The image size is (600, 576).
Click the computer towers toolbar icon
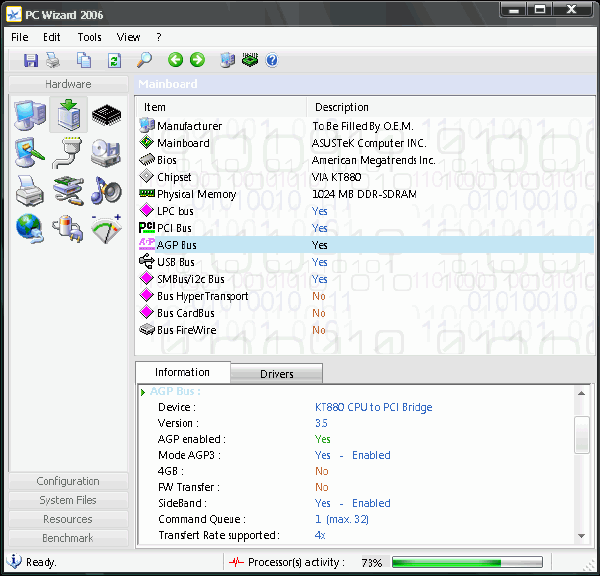[x=228, y=60]
